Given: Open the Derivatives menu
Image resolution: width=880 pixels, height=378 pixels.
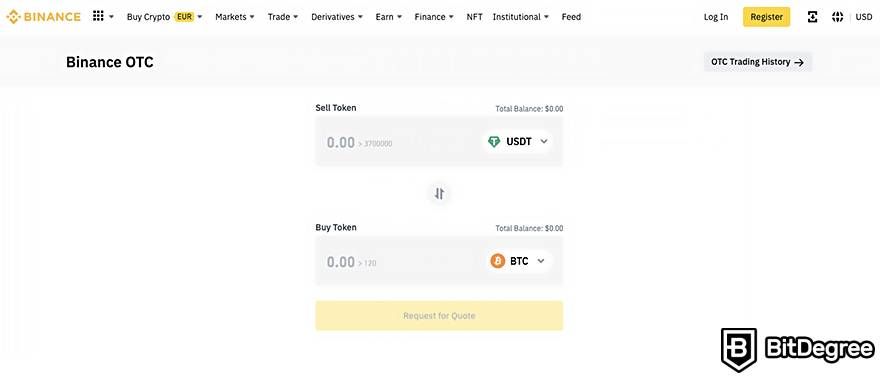Looking at the screenshot, I should click(x=337, y=17).
